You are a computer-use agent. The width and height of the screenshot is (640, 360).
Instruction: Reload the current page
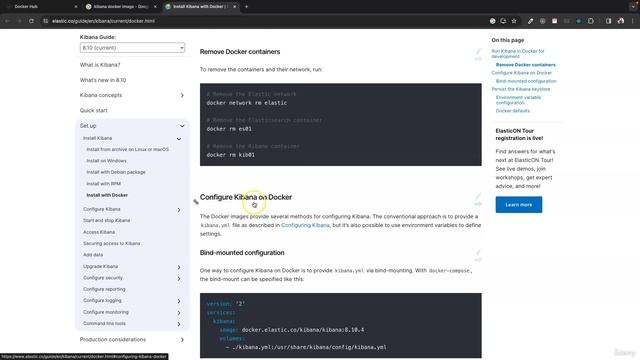pyautogui.click(x=31, y=21)
